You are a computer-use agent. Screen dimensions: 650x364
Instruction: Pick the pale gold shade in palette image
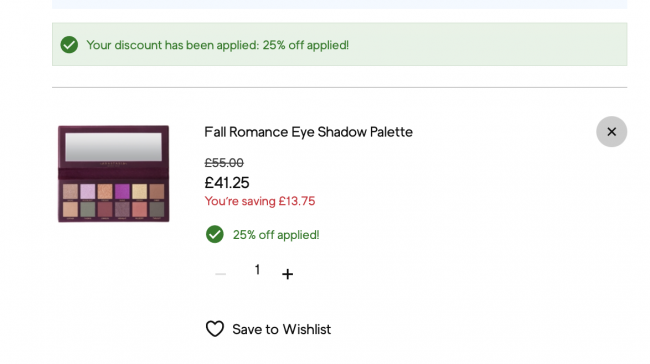pos(139,192)
